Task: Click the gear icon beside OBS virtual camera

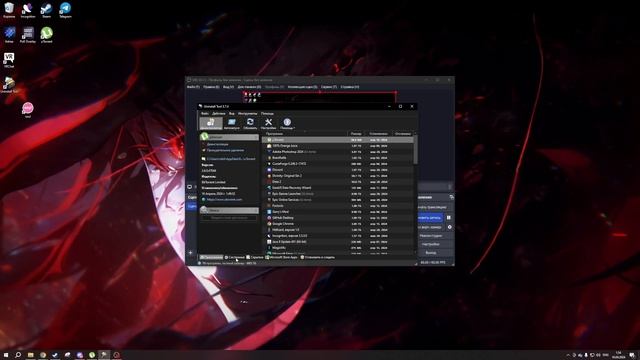Action: pos(450,227)
